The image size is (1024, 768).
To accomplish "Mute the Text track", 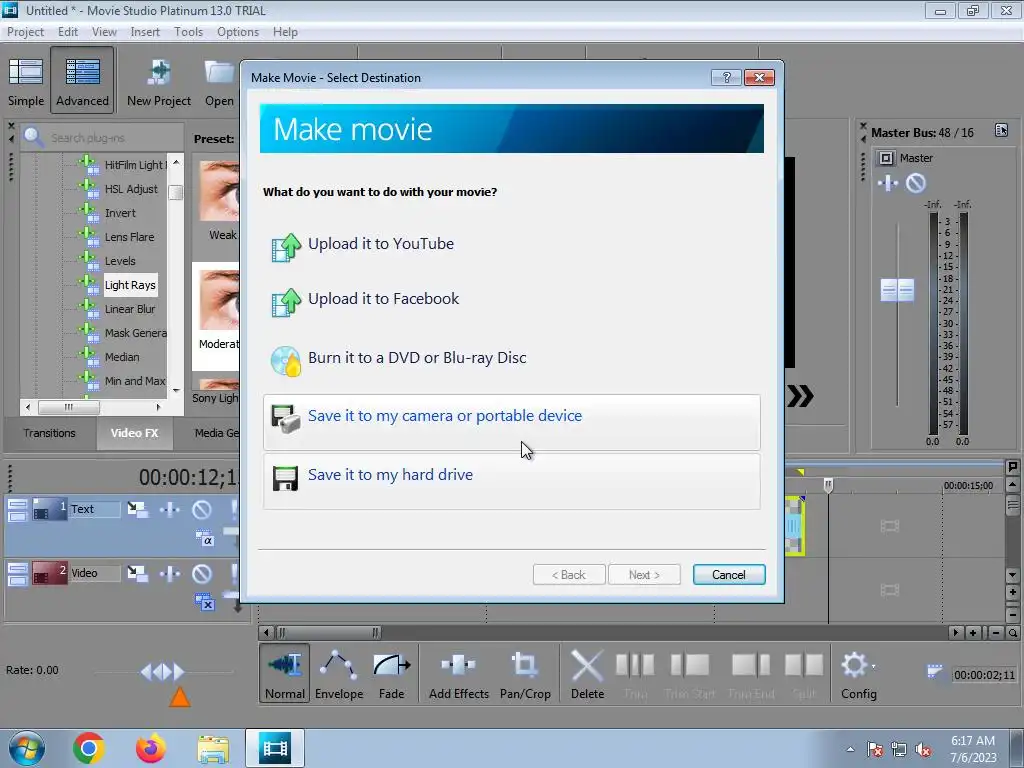I will coord(202,509).
